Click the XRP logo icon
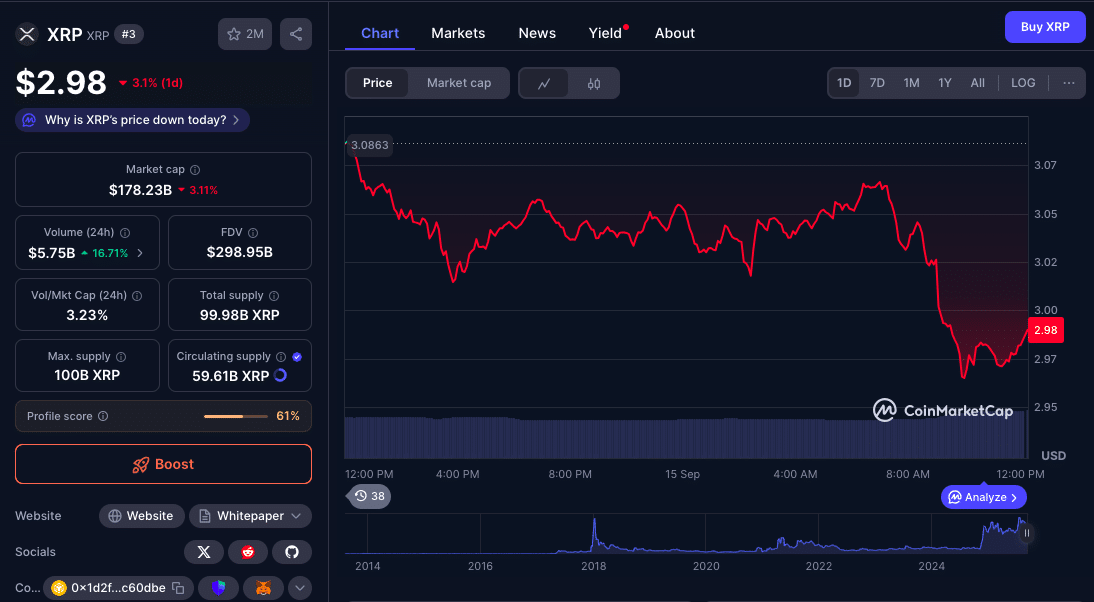This screenshot has width=1094, height=602. click(x=27, y=34)
